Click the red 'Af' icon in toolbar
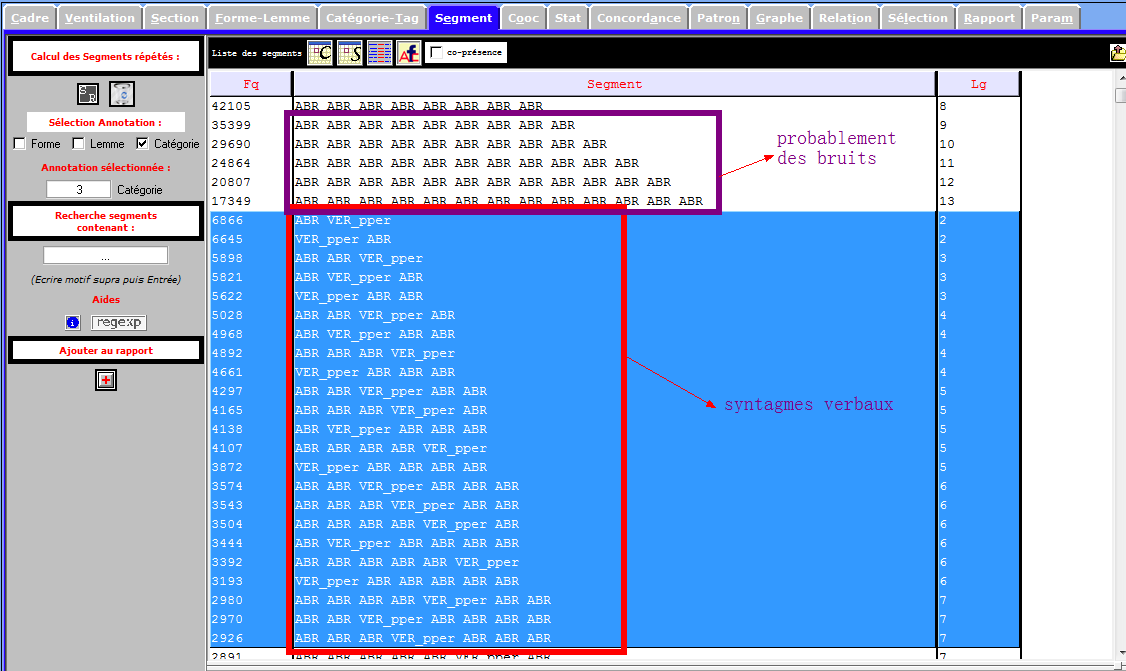The width and height of the screenshot is (1126, 671). pos(409,53)
